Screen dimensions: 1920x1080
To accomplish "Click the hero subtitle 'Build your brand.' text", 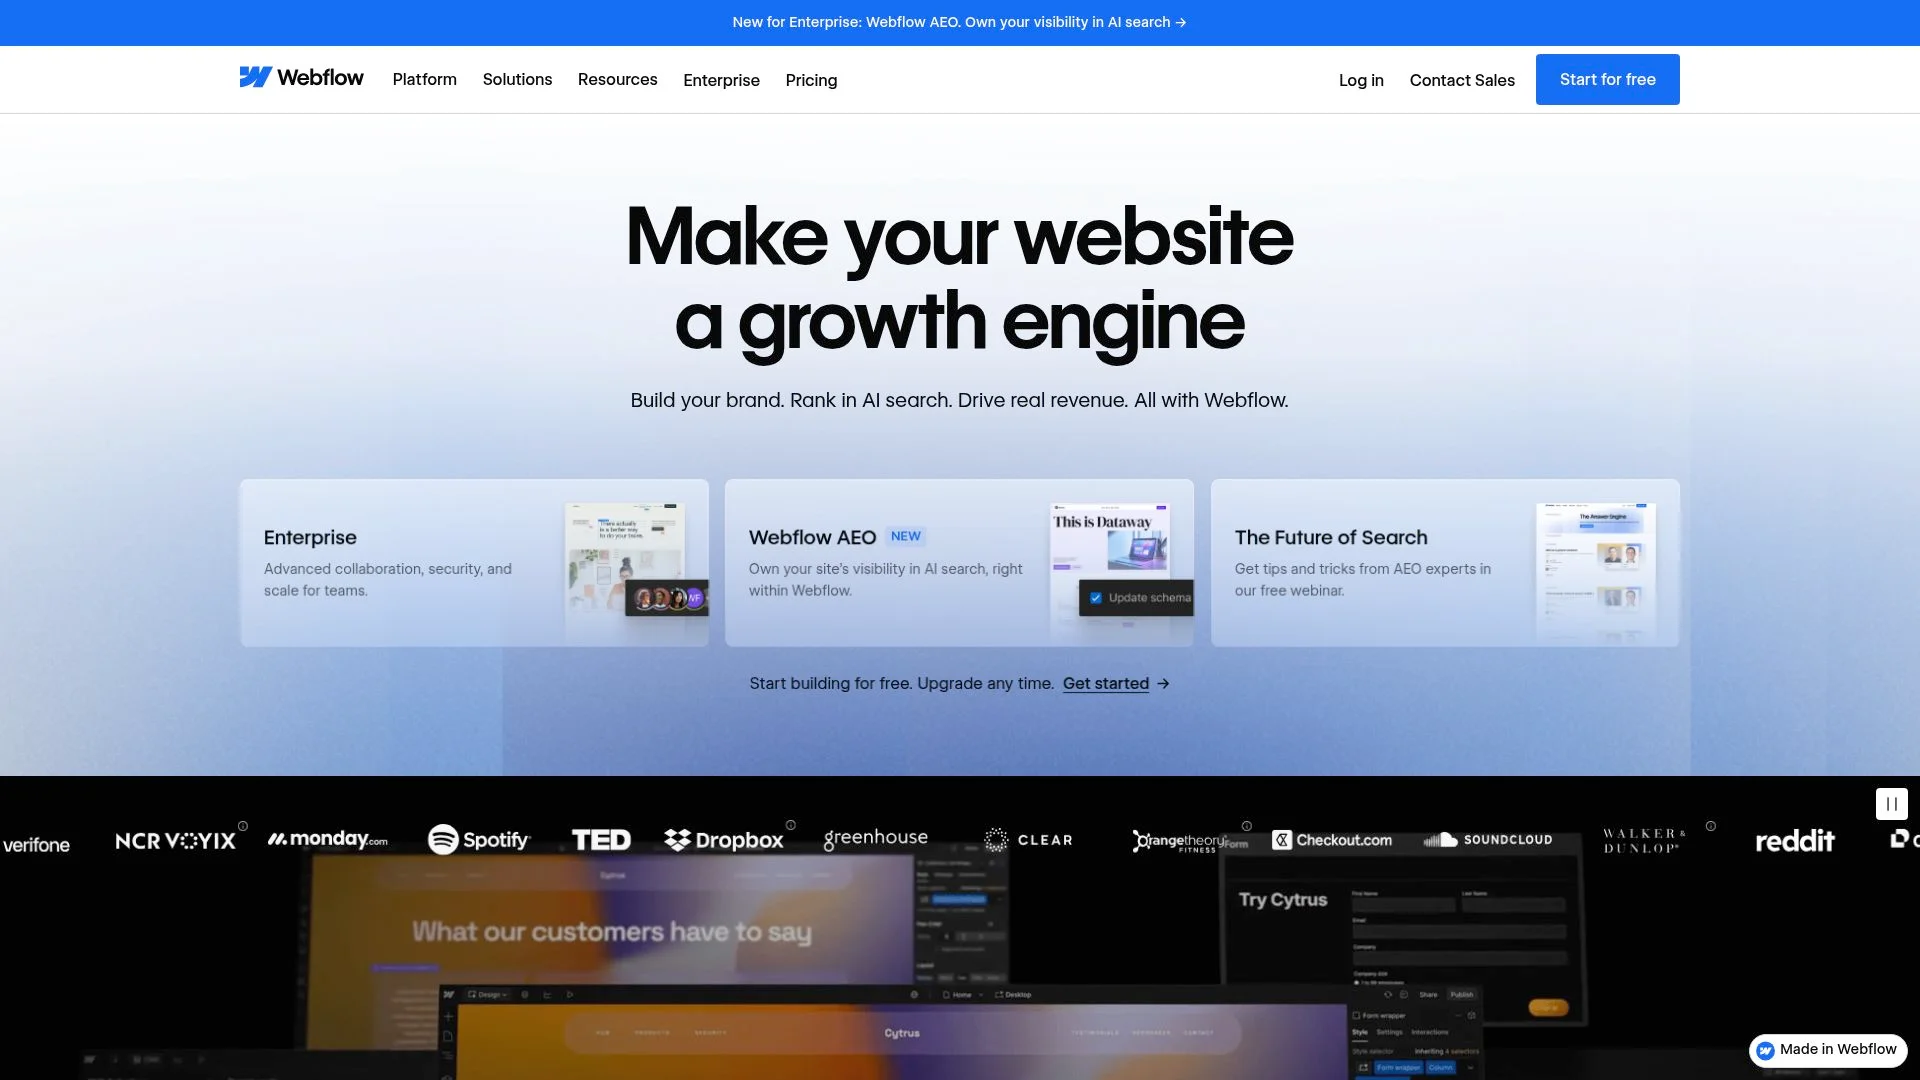I will (x=707, y=400).
